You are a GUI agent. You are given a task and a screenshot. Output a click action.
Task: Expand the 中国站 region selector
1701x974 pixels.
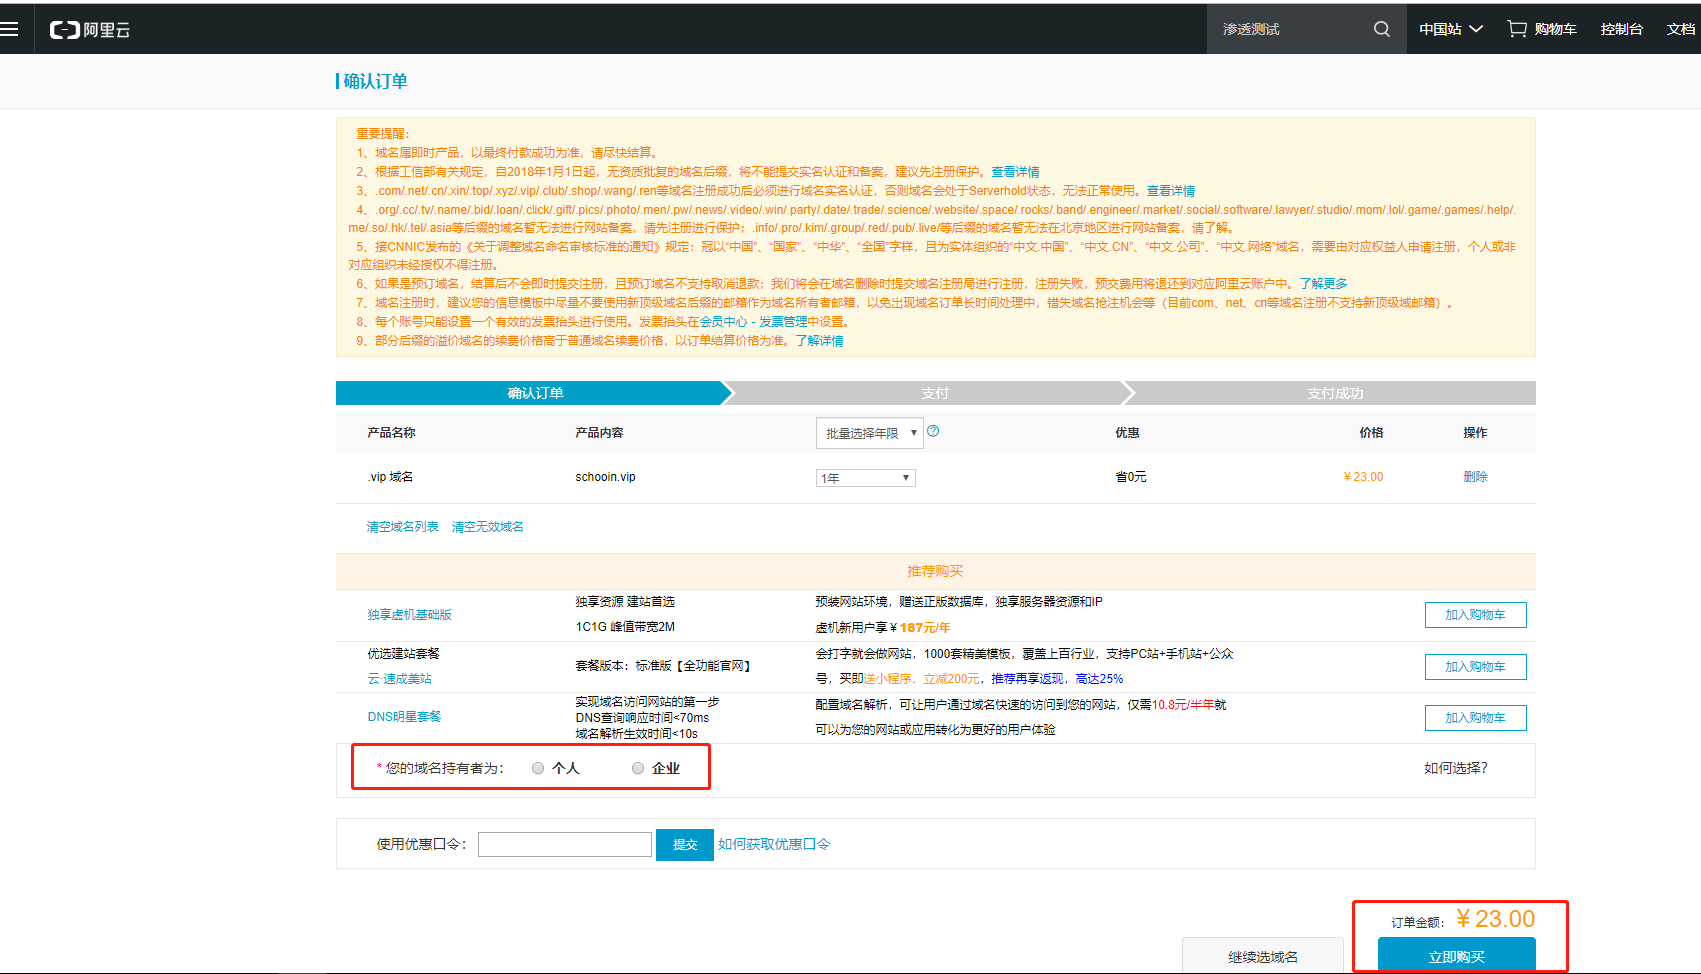point(1450,29)
